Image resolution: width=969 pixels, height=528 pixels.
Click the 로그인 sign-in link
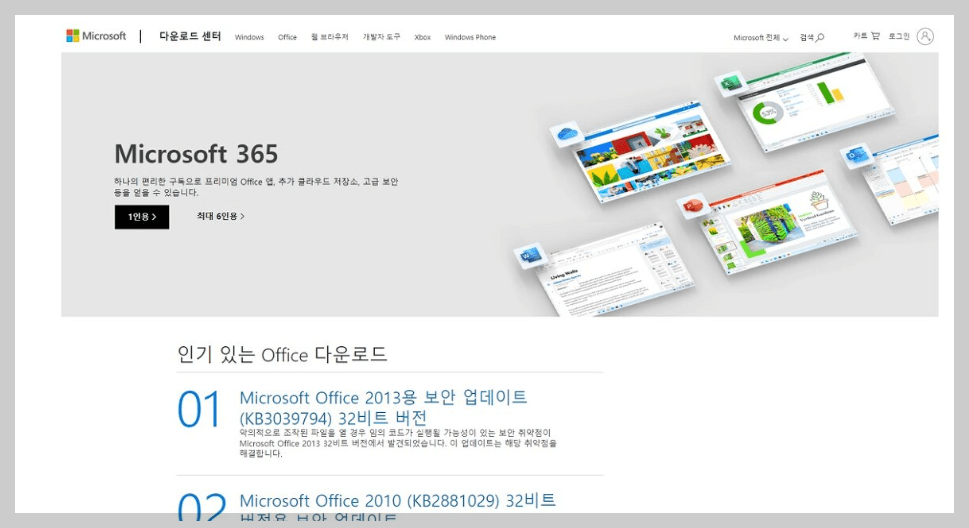[899, 36]
